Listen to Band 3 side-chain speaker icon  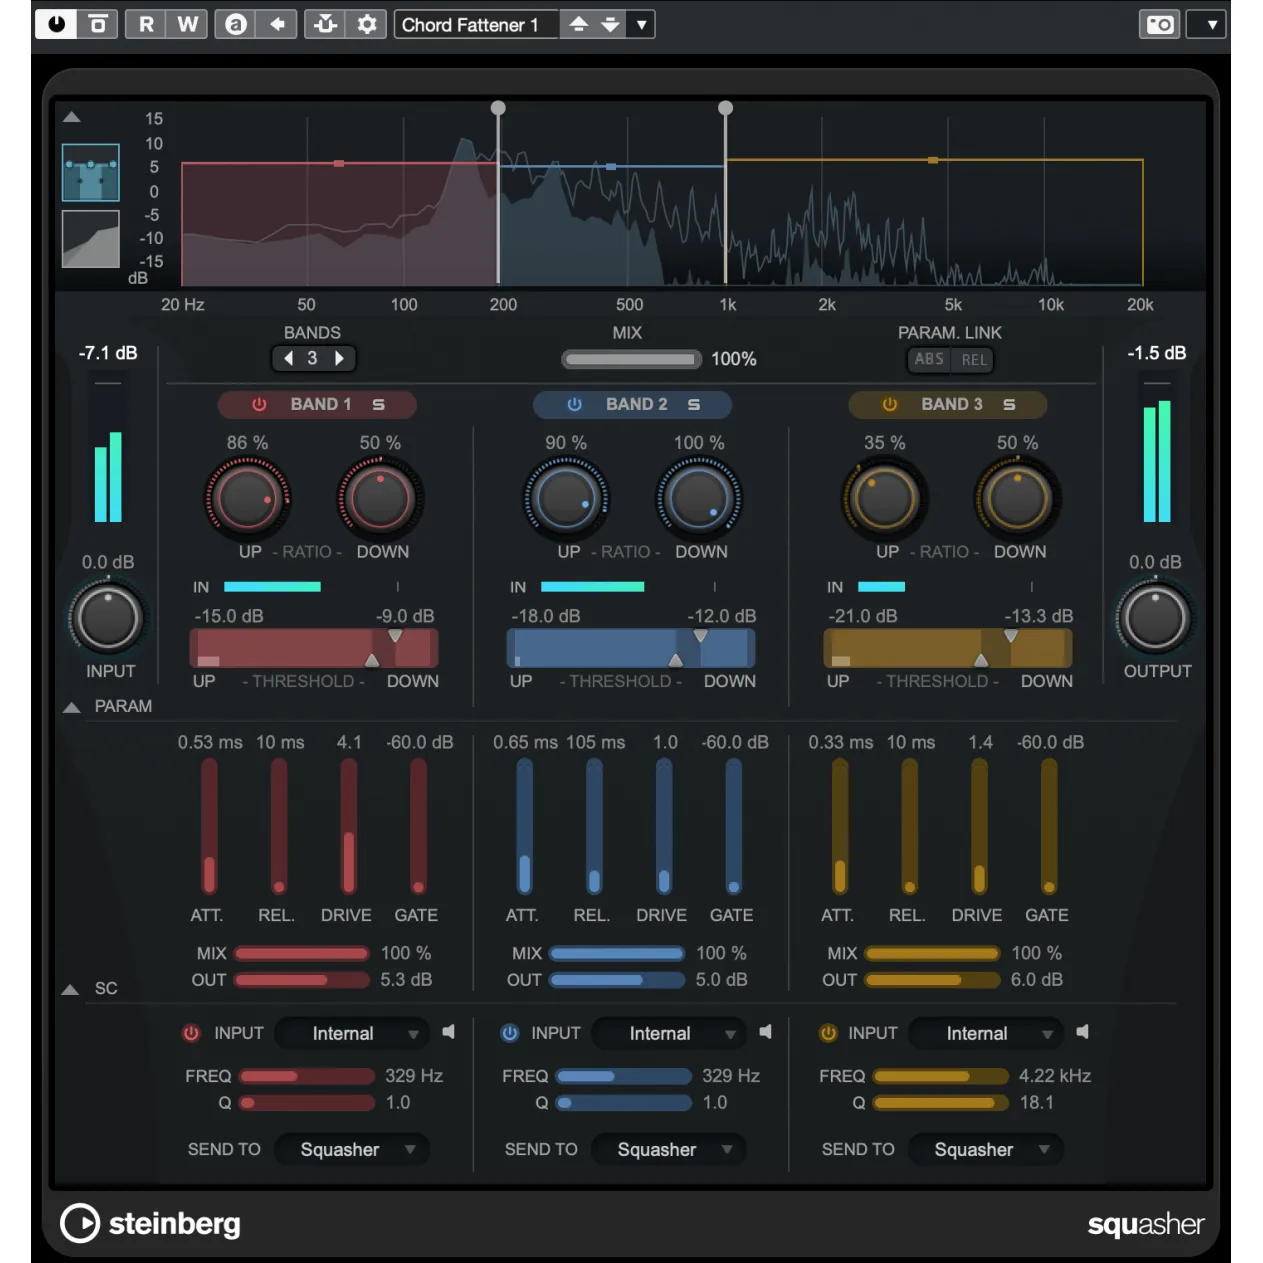pyautogui.click(x=1083, y=1031)
